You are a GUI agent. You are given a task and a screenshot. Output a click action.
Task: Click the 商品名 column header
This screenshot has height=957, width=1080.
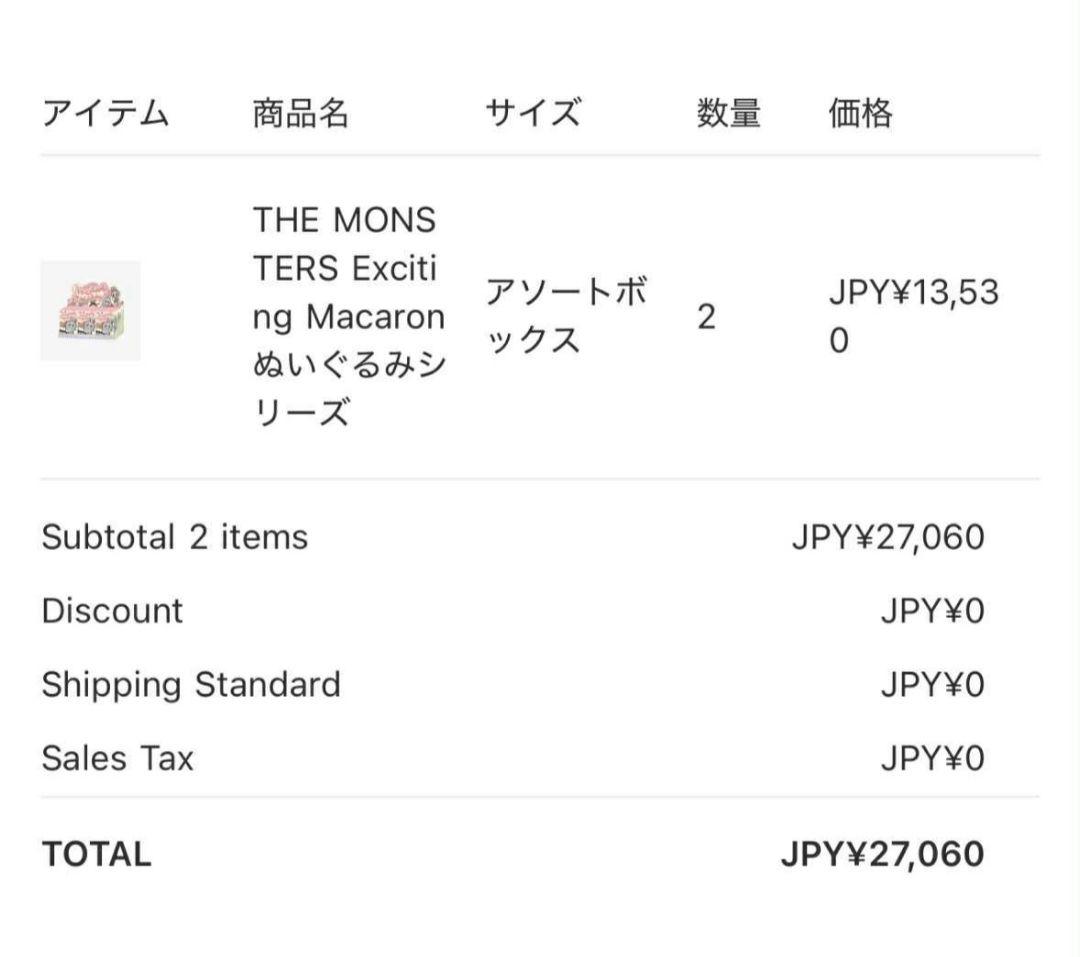point(300,114)
